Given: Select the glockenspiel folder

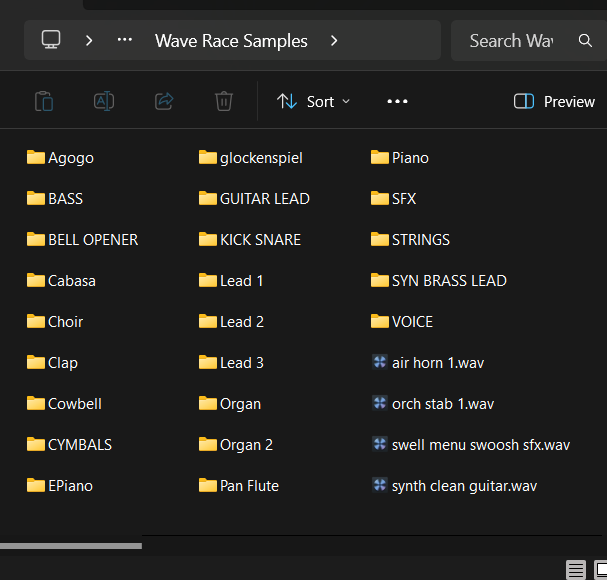Looking at the screenshot, I should click(251, 158).
